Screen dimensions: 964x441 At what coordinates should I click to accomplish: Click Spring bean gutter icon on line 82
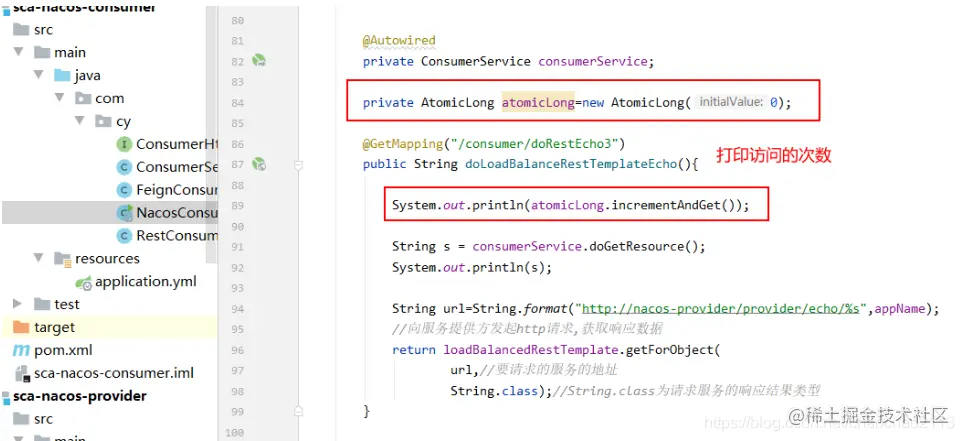[259, 61]
